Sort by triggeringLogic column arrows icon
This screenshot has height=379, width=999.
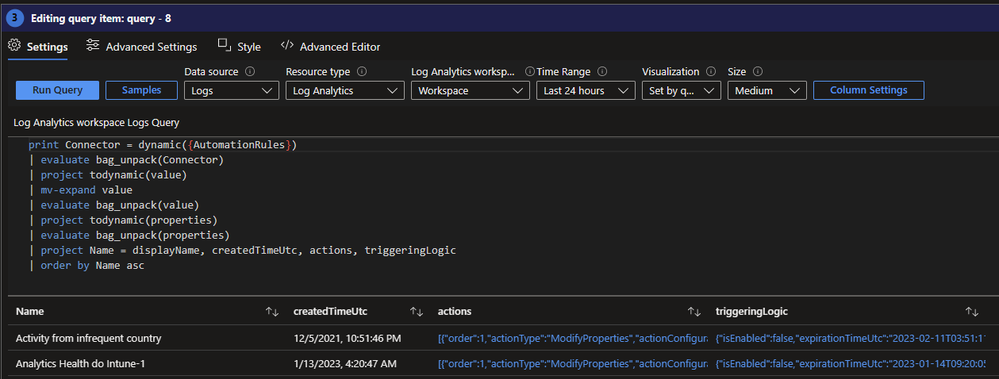pyautogui.click(x=972, y=311)
